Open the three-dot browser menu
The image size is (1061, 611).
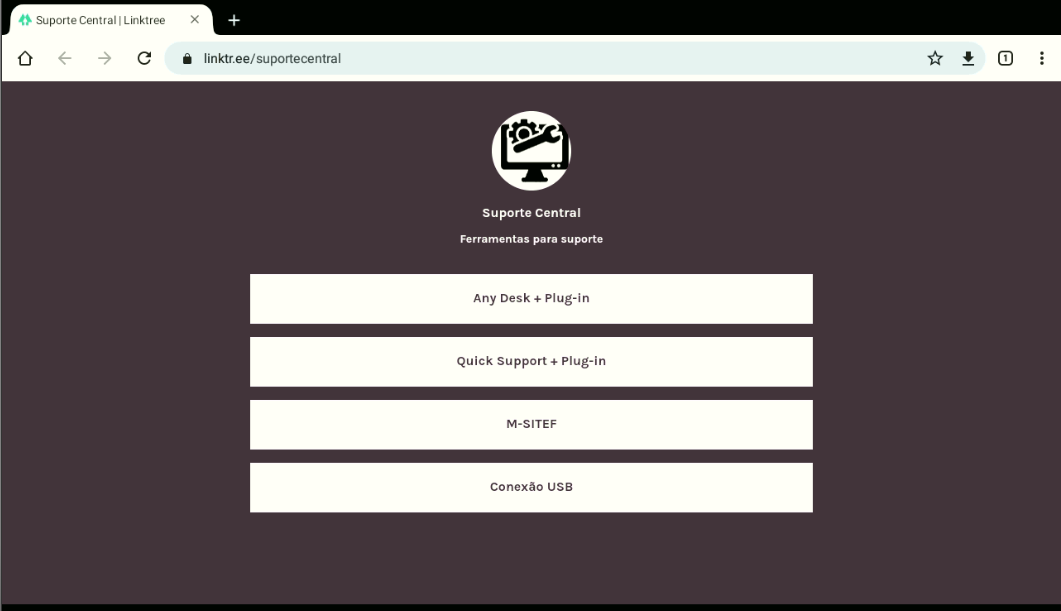pos(1041,58)
